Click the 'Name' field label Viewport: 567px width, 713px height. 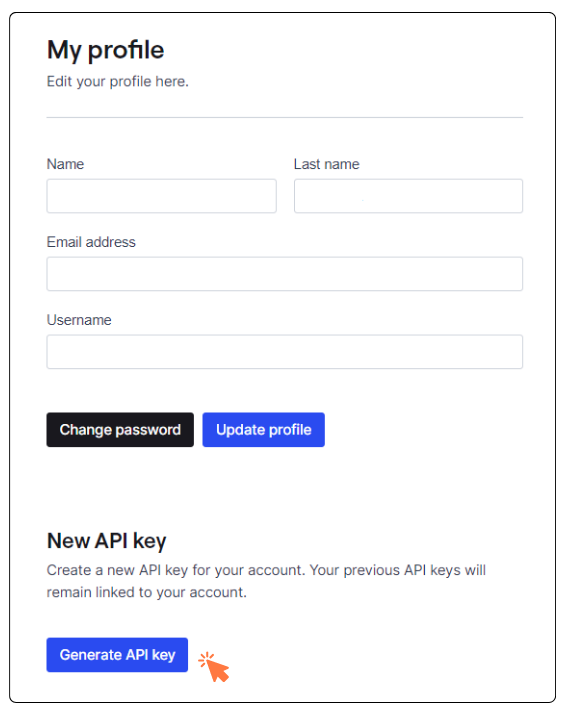[65, 164]
